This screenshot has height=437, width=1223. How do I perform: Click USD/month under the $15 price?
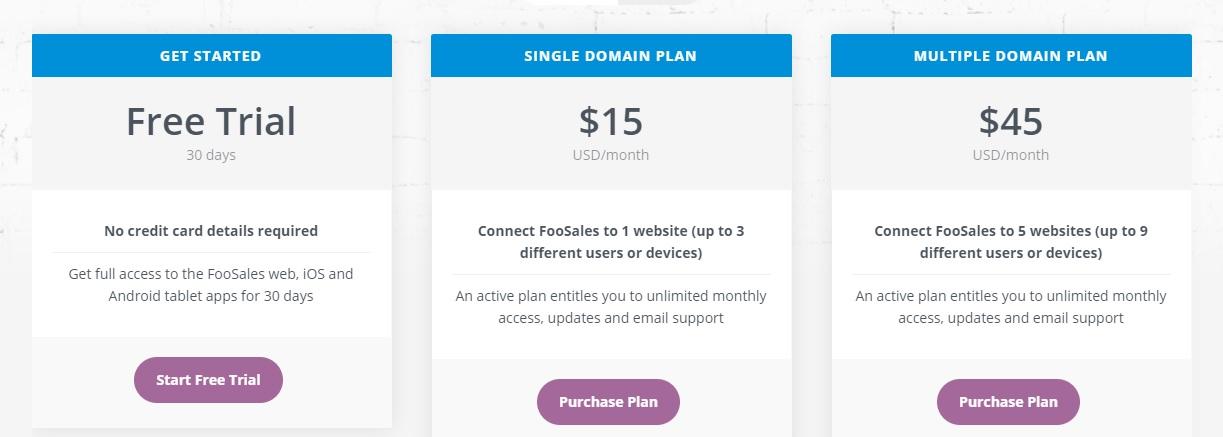tap(611, 155)
